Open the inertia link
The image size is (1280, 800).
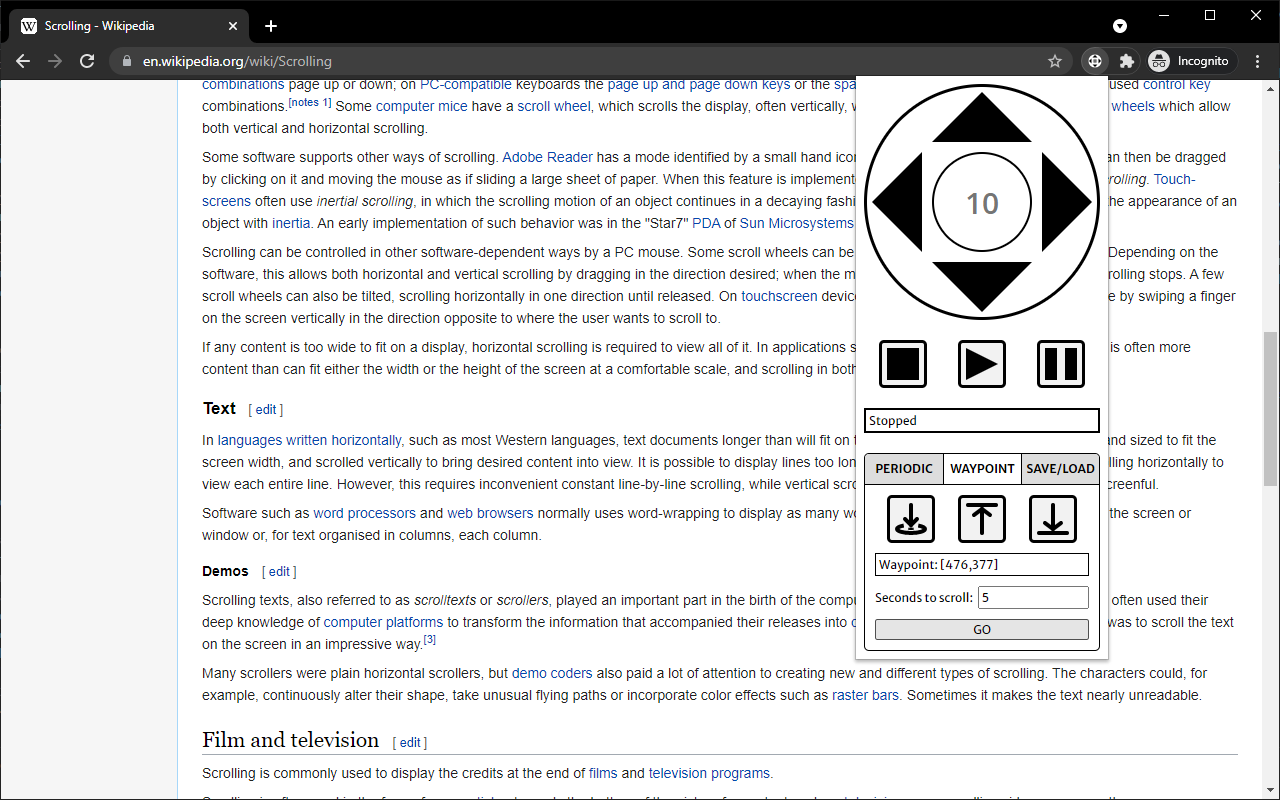[291, 223]
